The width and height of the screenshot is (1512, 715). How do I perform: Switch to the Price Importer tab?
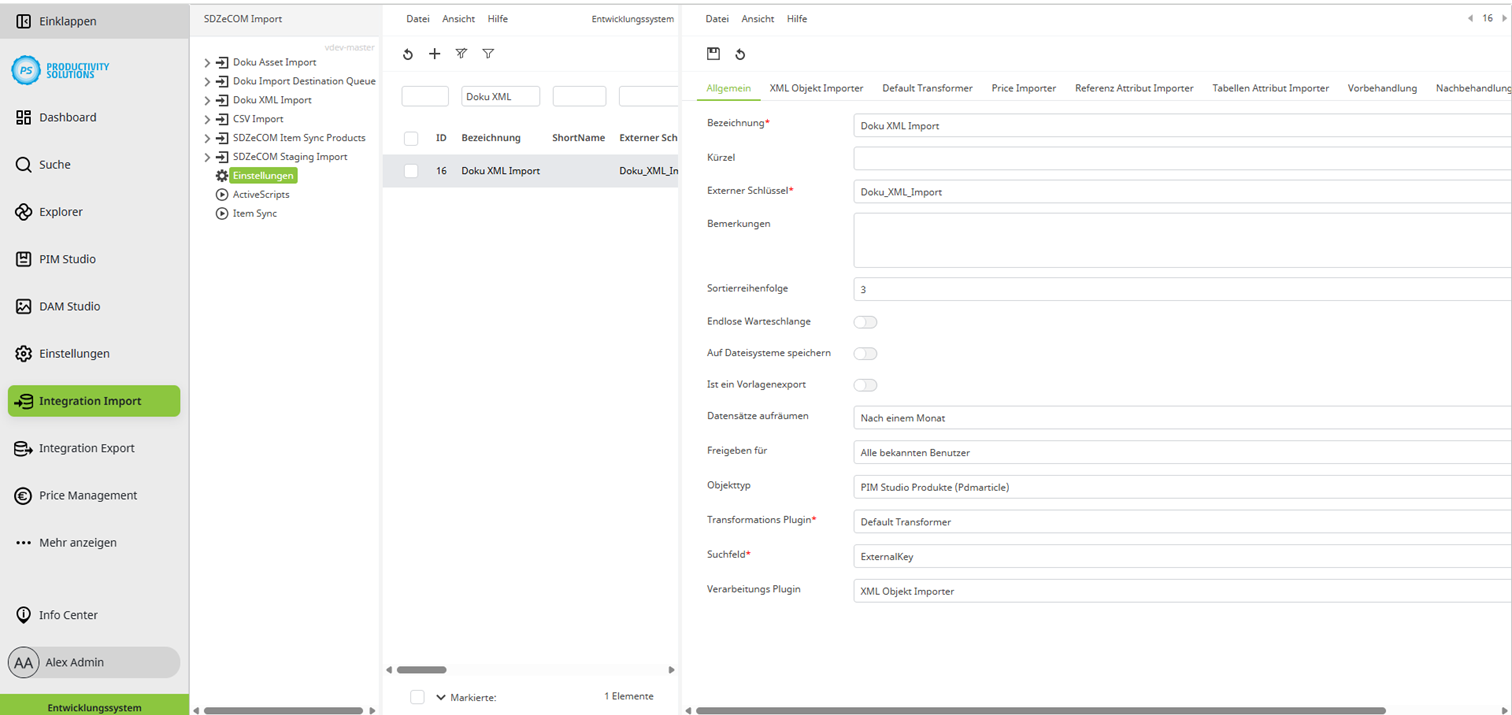pyautogui.click(x=1023, y=87)
